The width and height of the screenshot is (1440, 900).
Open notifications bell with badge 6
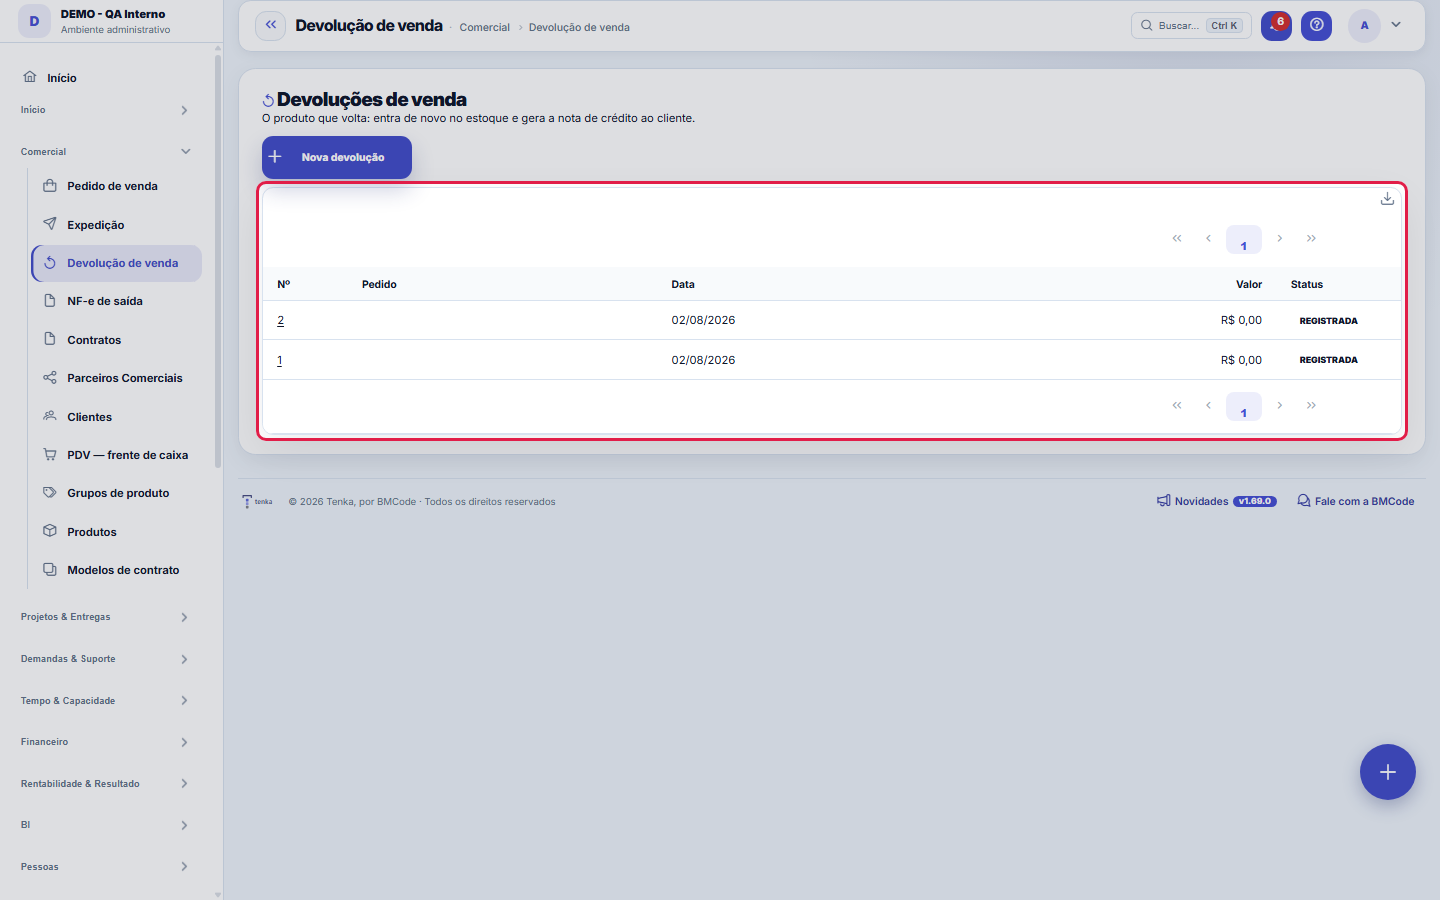1276,26
